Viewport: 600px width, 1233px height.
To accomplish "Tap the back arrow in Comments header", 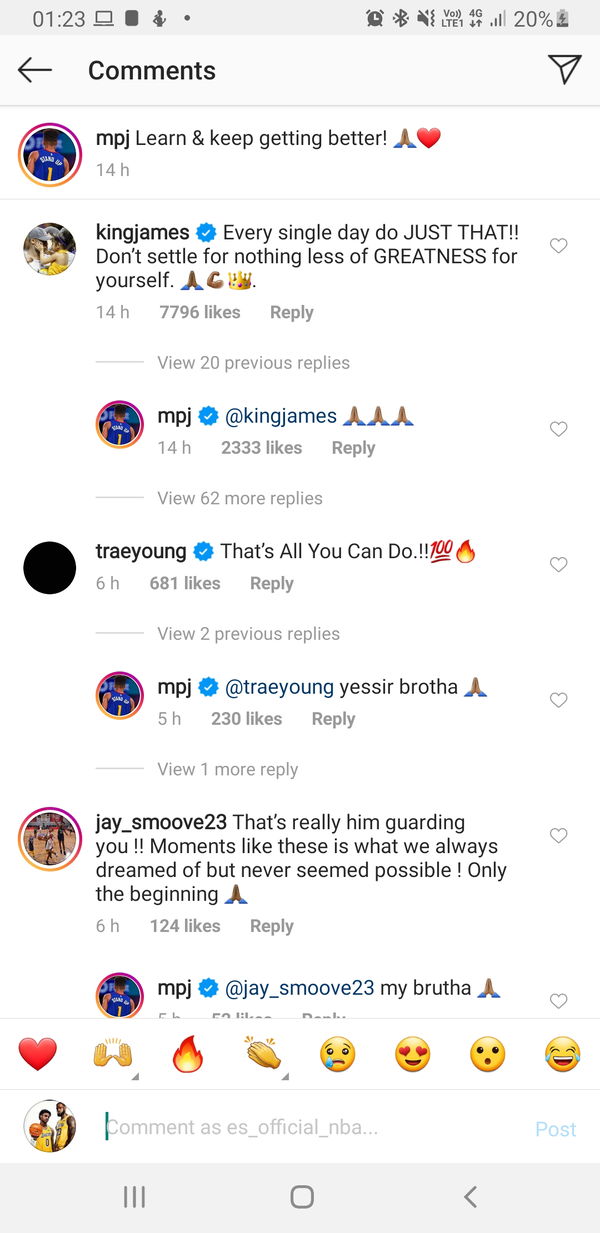I will pos(35,70).
